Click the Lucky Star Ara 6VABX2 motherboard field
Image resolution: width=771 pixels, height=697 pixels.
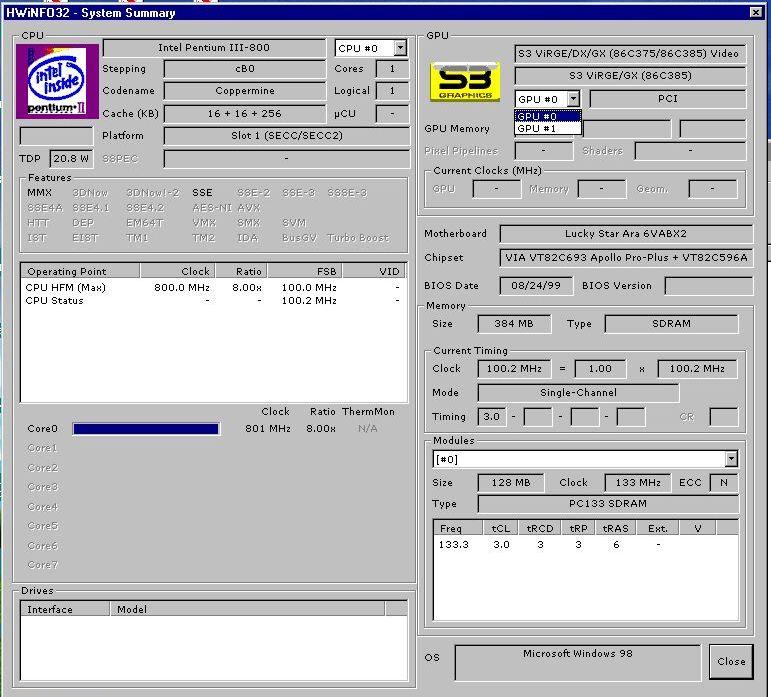point(626,233)
